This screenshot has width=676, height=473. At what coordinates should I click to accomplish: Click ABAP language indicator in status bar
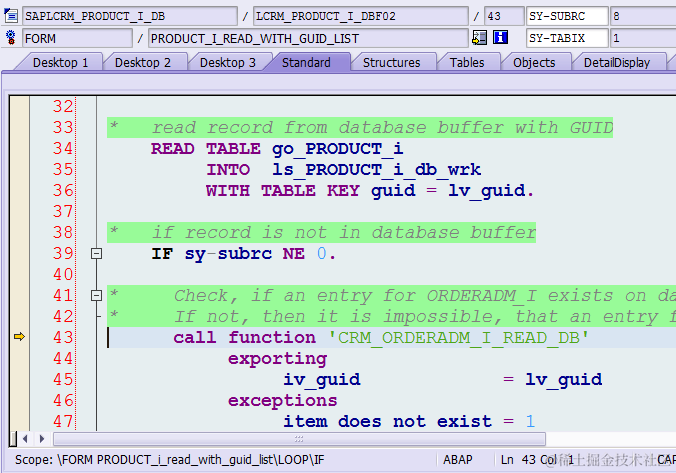(x=457, y=460)
